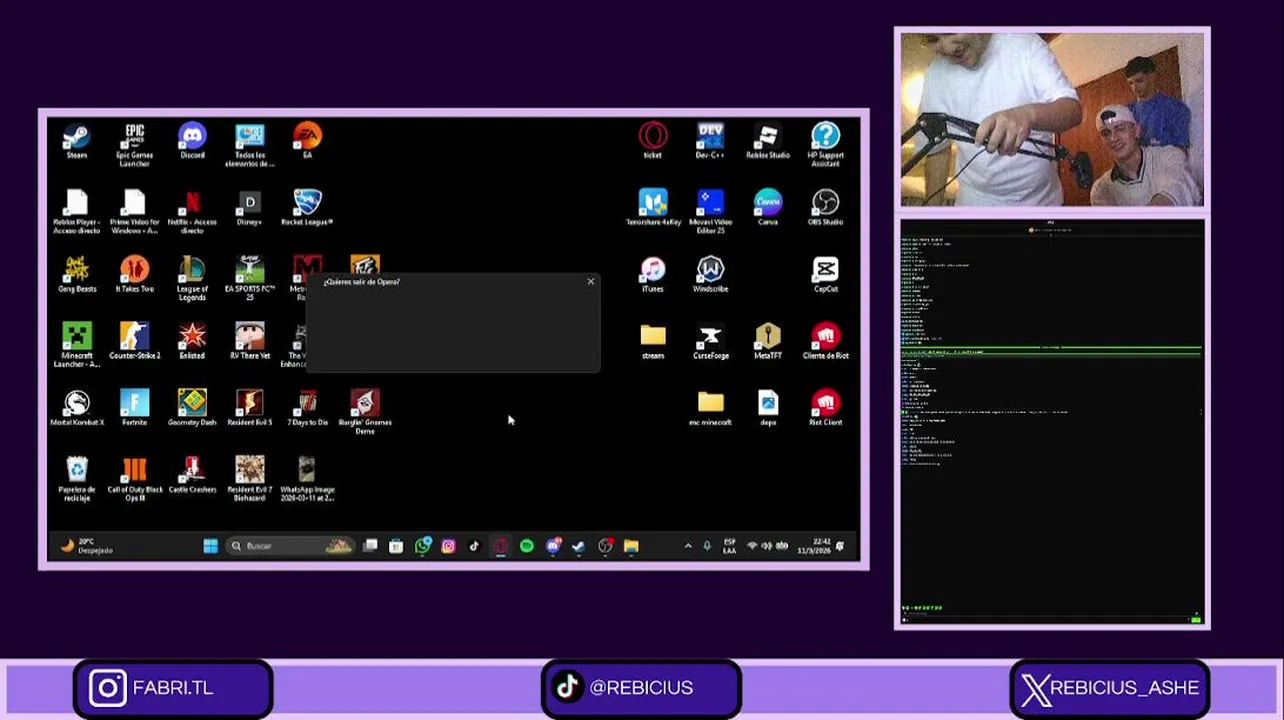
Task: Select the Enlisted game icon
Action: coord(192,342)
